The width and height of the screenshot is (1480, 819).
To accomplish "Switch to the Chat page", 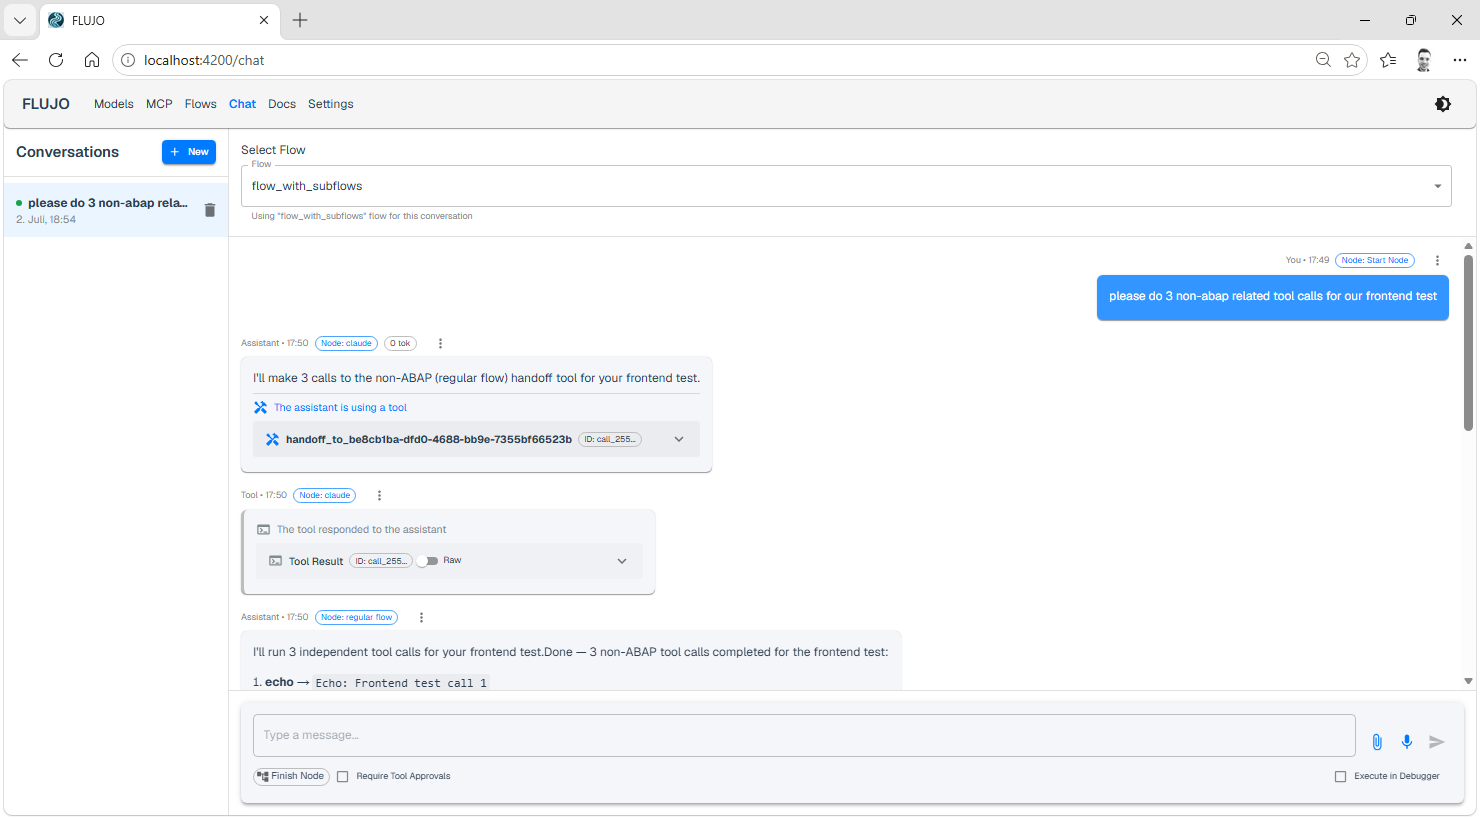I will pos(243,104).
